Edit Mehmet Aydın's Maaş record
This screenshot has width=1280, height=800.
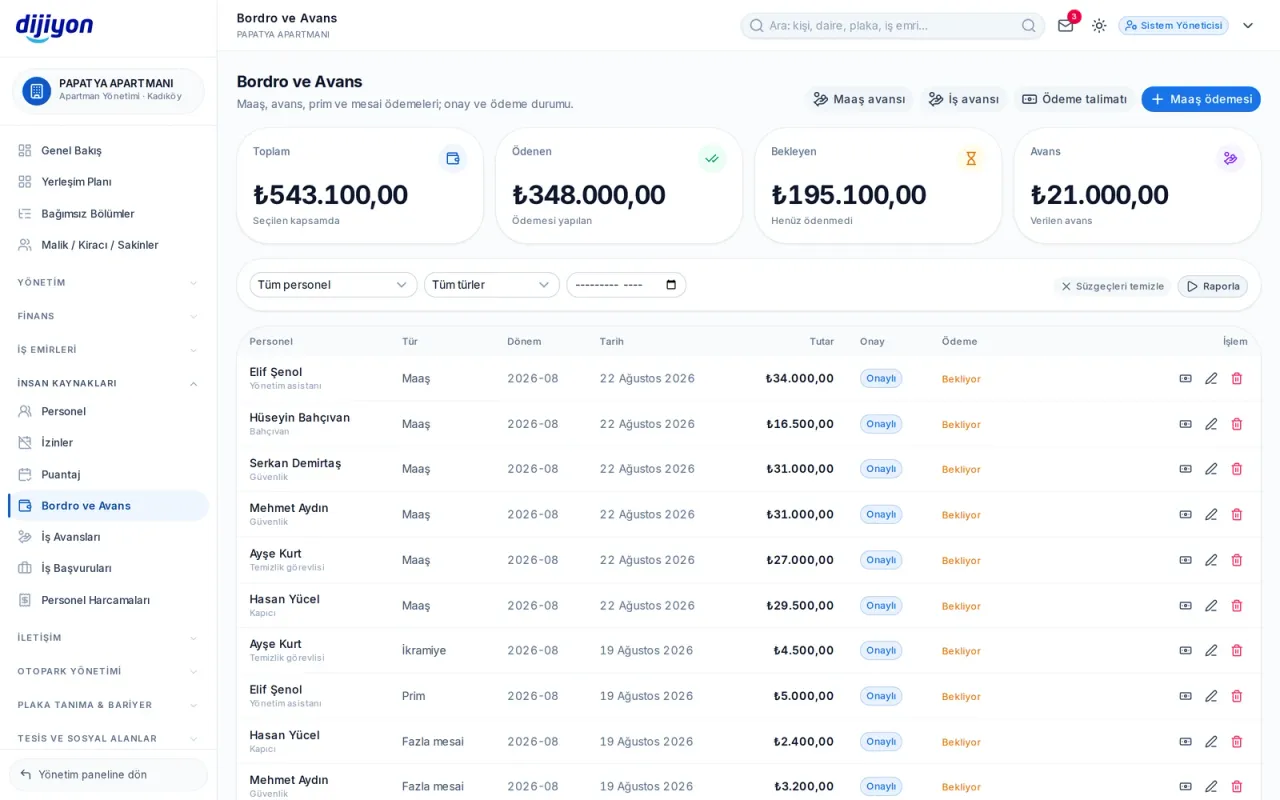pyautogui.click(x=1211, y=514)
